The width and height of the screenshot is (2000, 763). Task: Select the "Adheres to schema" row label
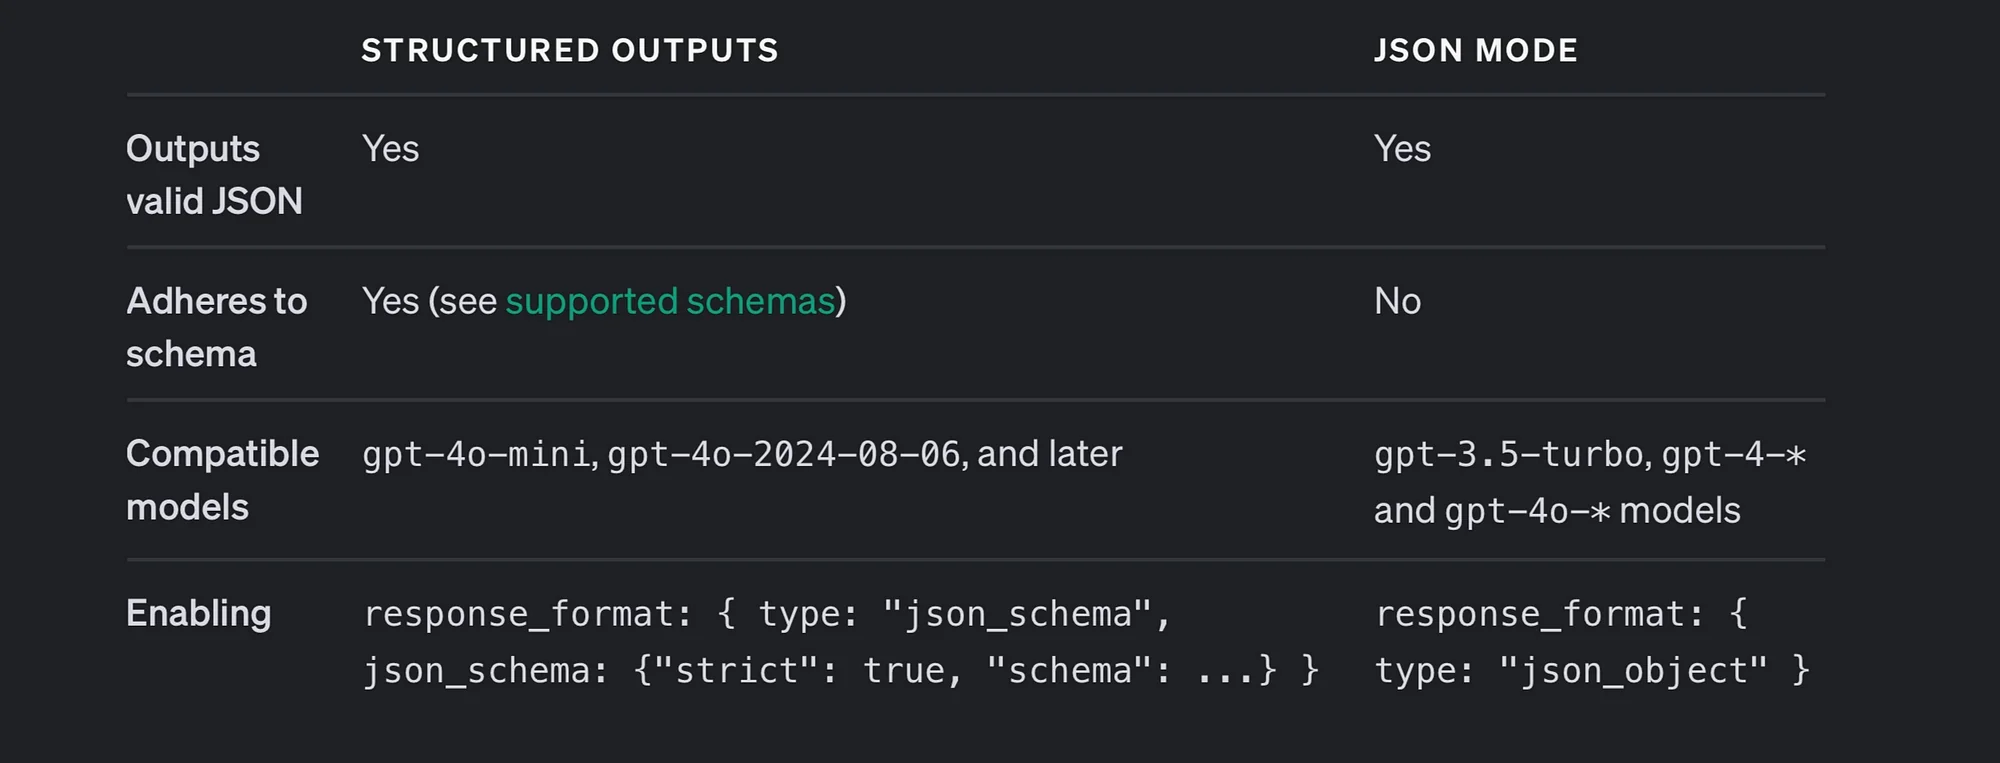[x=216, y=327]
